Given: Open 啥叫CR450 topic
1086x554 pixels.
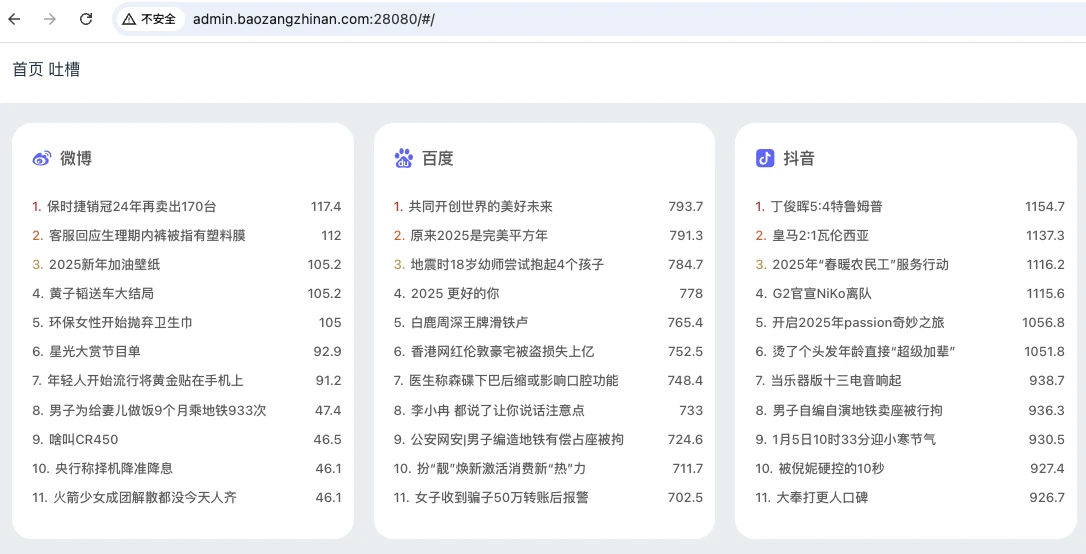Looking at the screenshot, I should (84, 440).
